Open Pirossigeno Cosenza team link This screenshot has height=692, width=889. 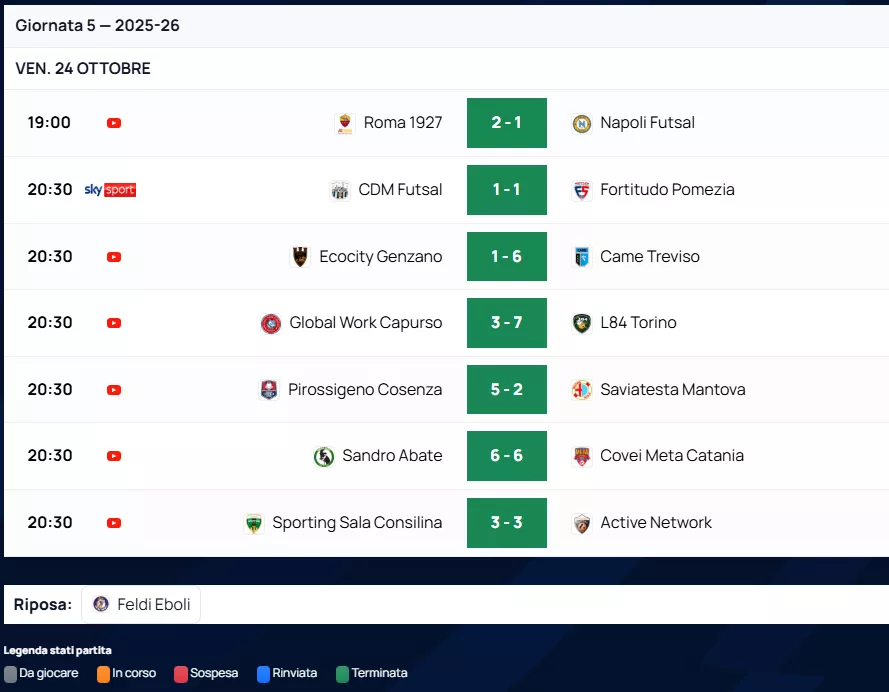(364, 390)
